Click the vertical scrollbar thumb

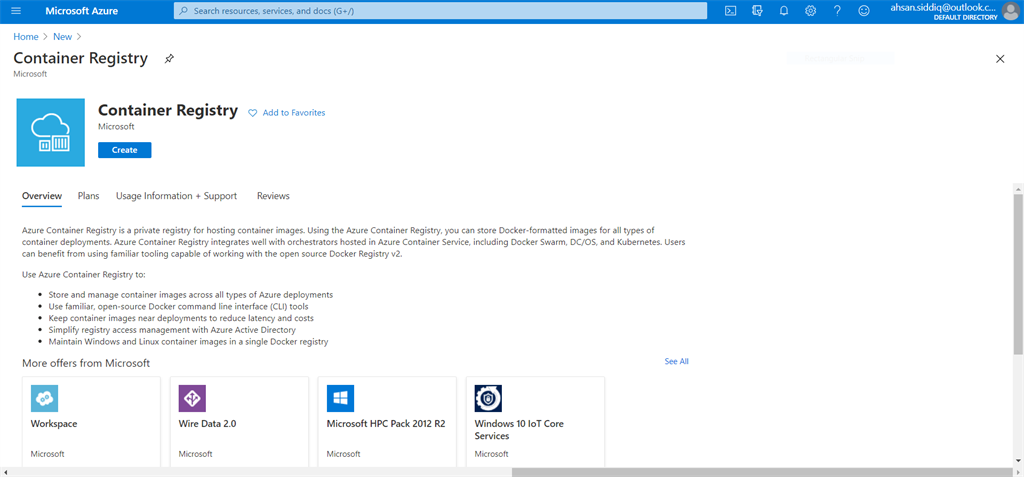pos(1019,274)
